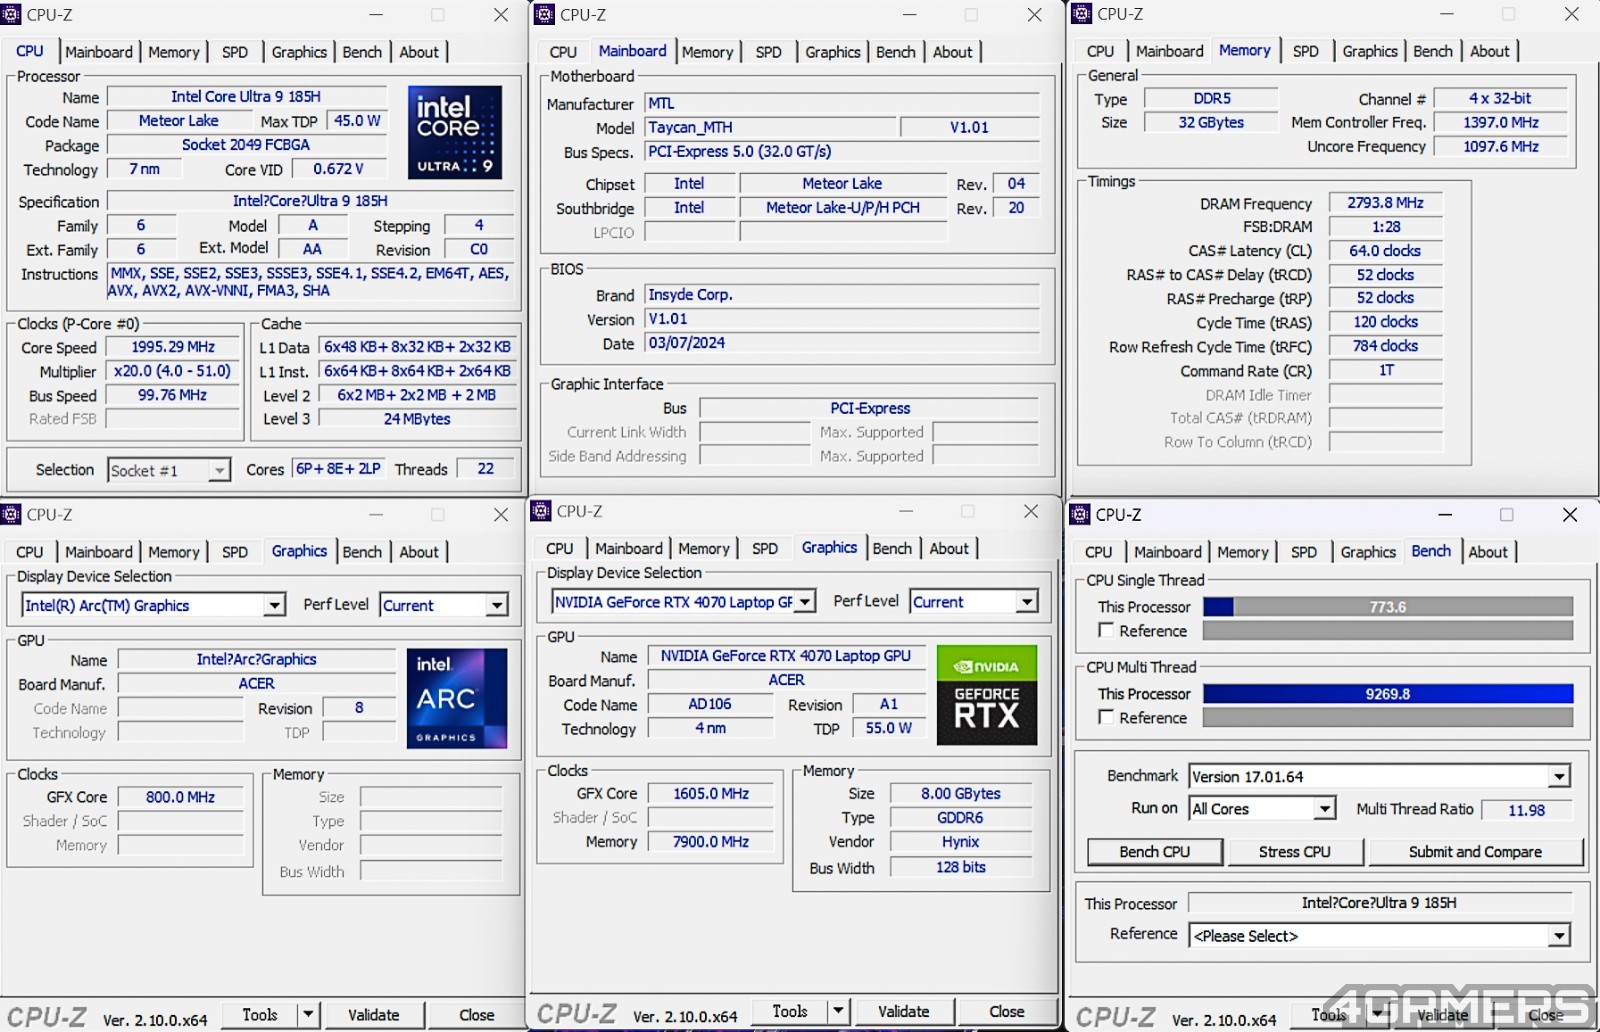This screenshot has width=1600, height=1032.
Task: Click Validate in Intel Arc window
Action: (373, 1014)
